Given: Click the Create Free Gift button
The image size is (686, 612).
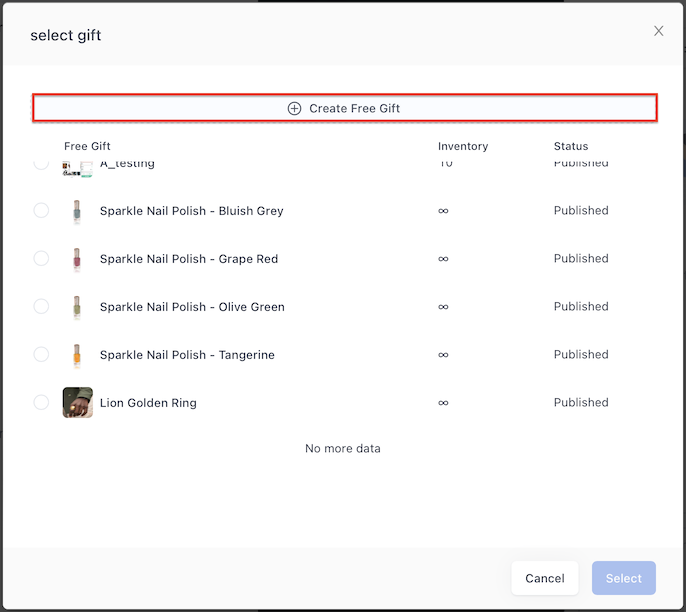Looking at the screenshot, I should [x=344, y=108].
